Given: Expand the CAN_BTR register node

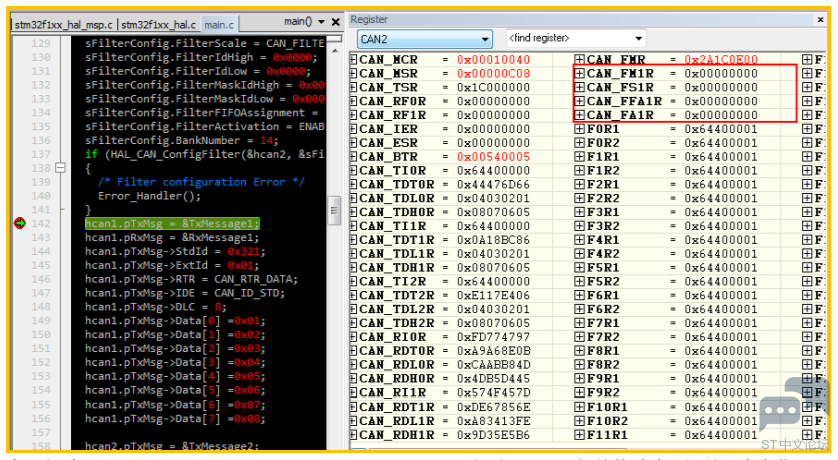Looking at the screenshot, I should 353,157.
